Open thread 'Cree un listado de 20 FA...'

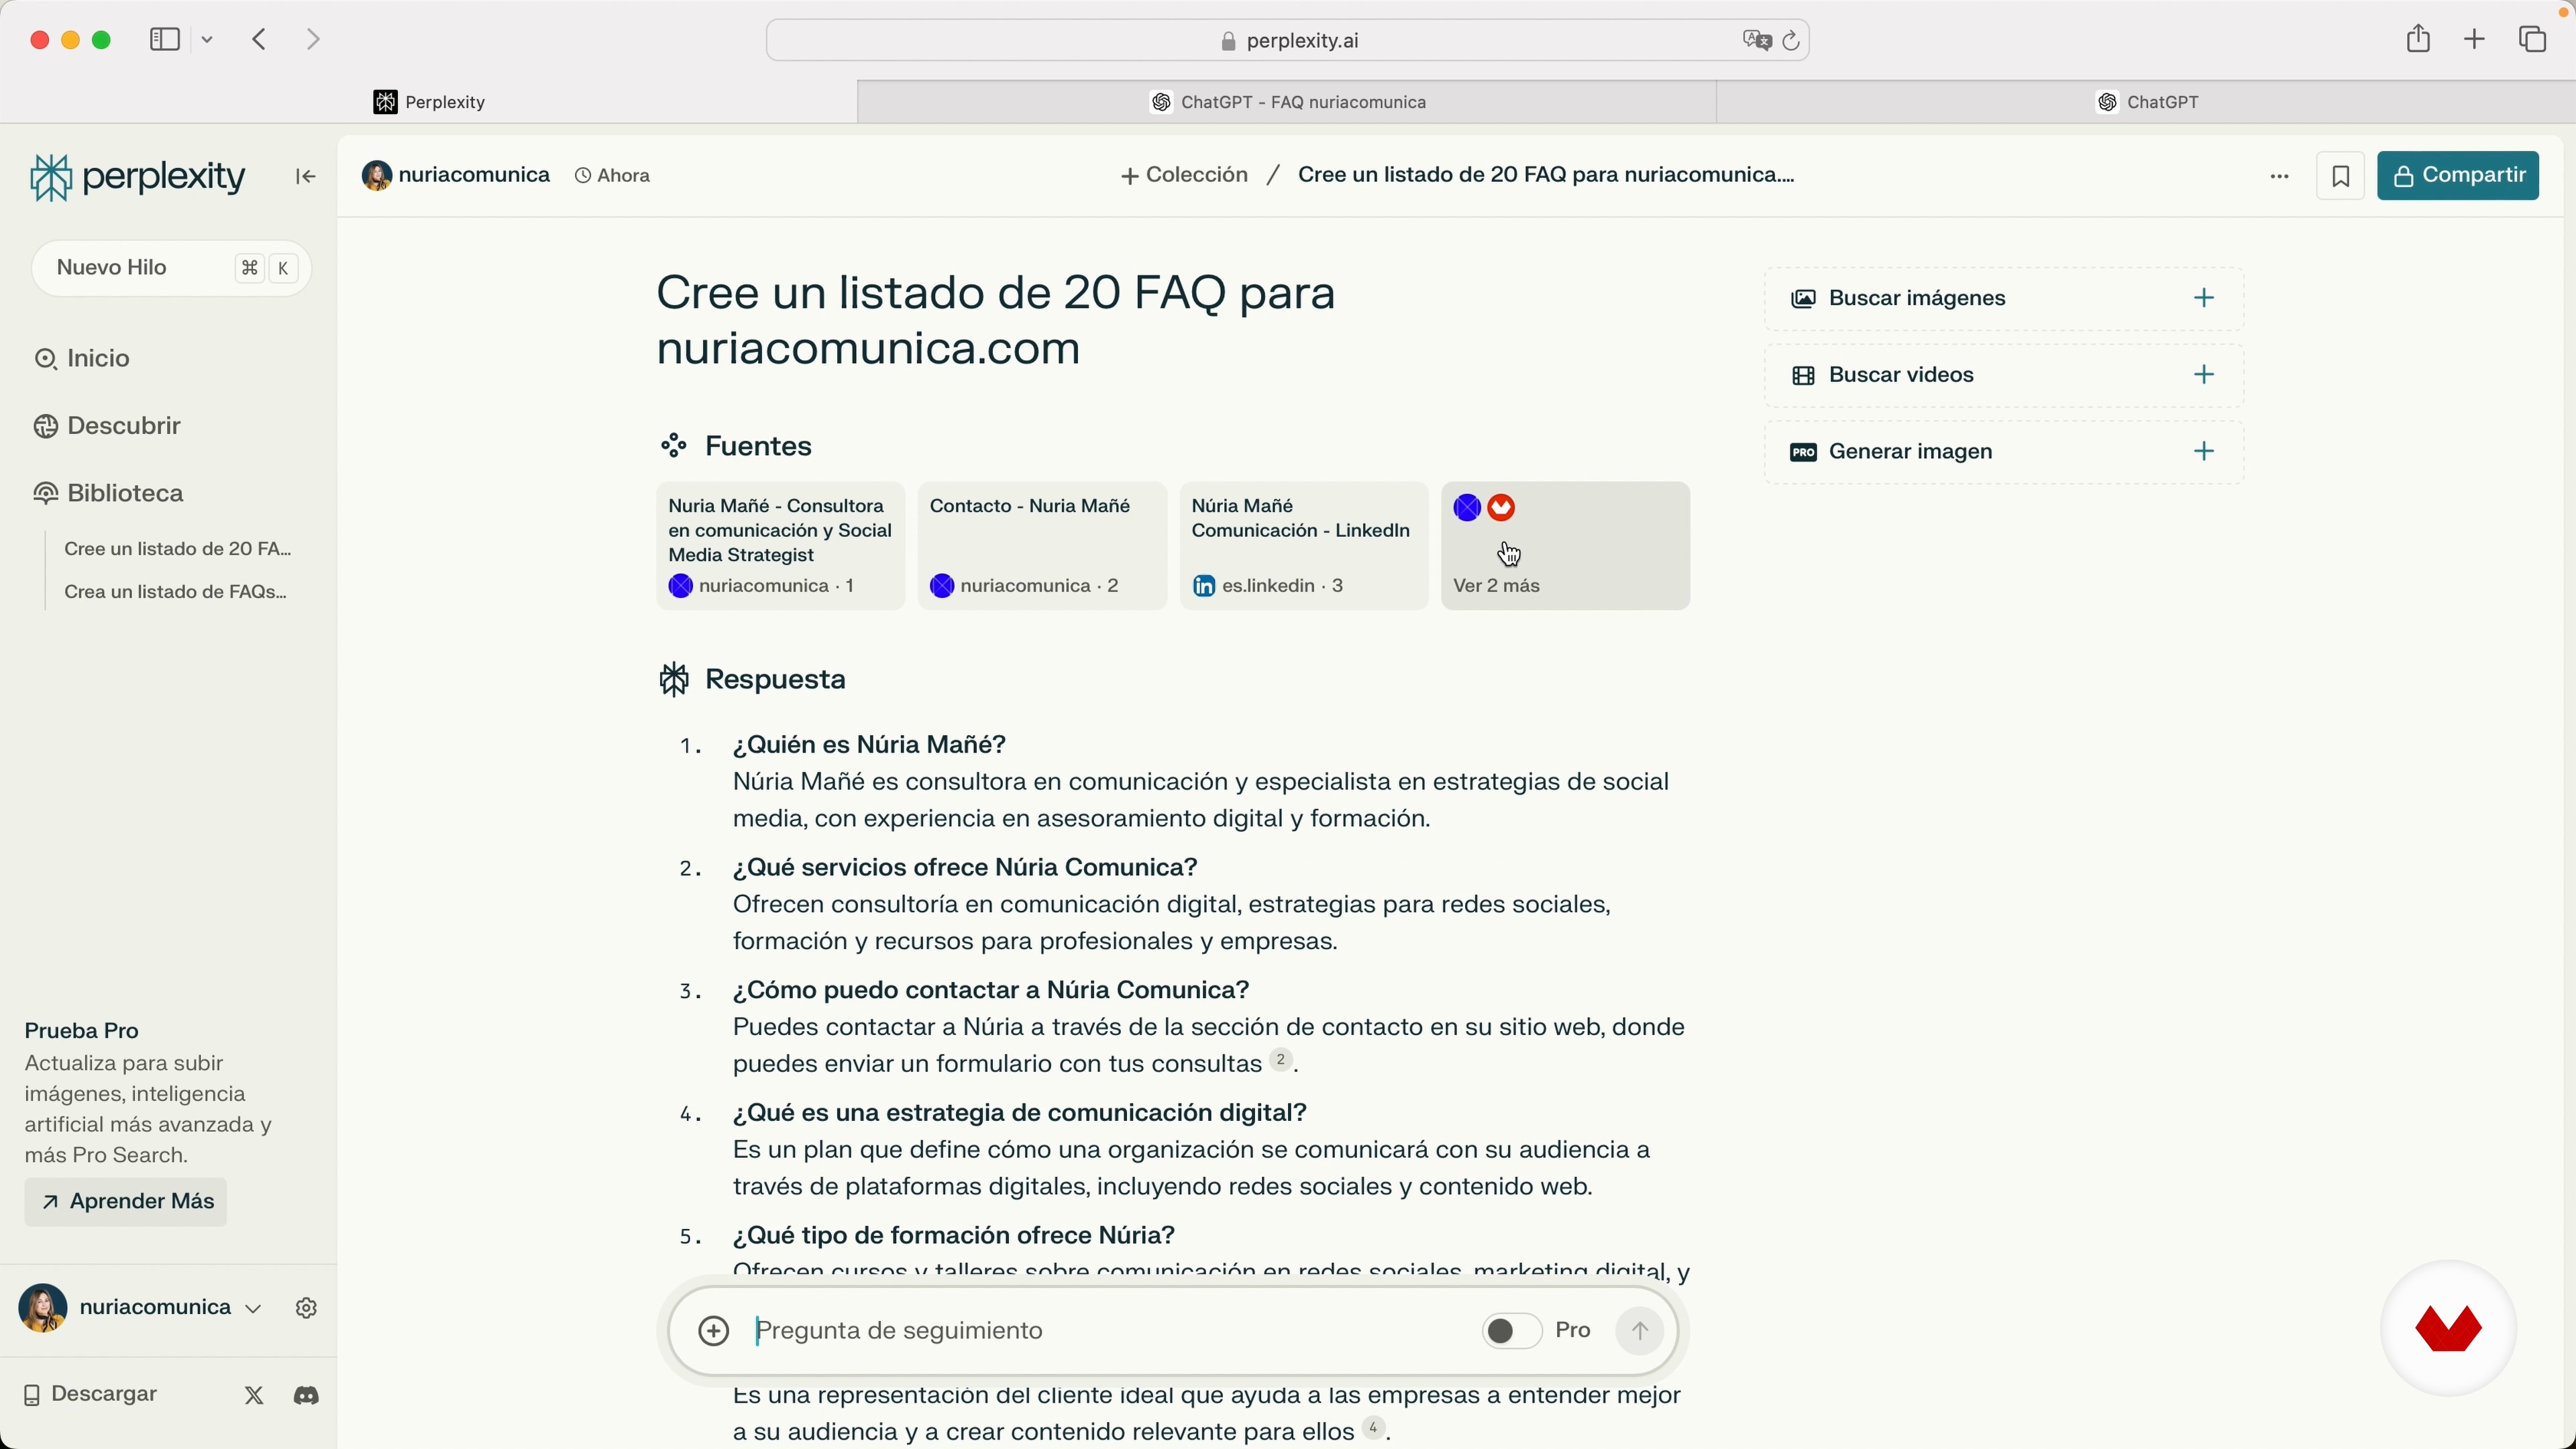178,549
